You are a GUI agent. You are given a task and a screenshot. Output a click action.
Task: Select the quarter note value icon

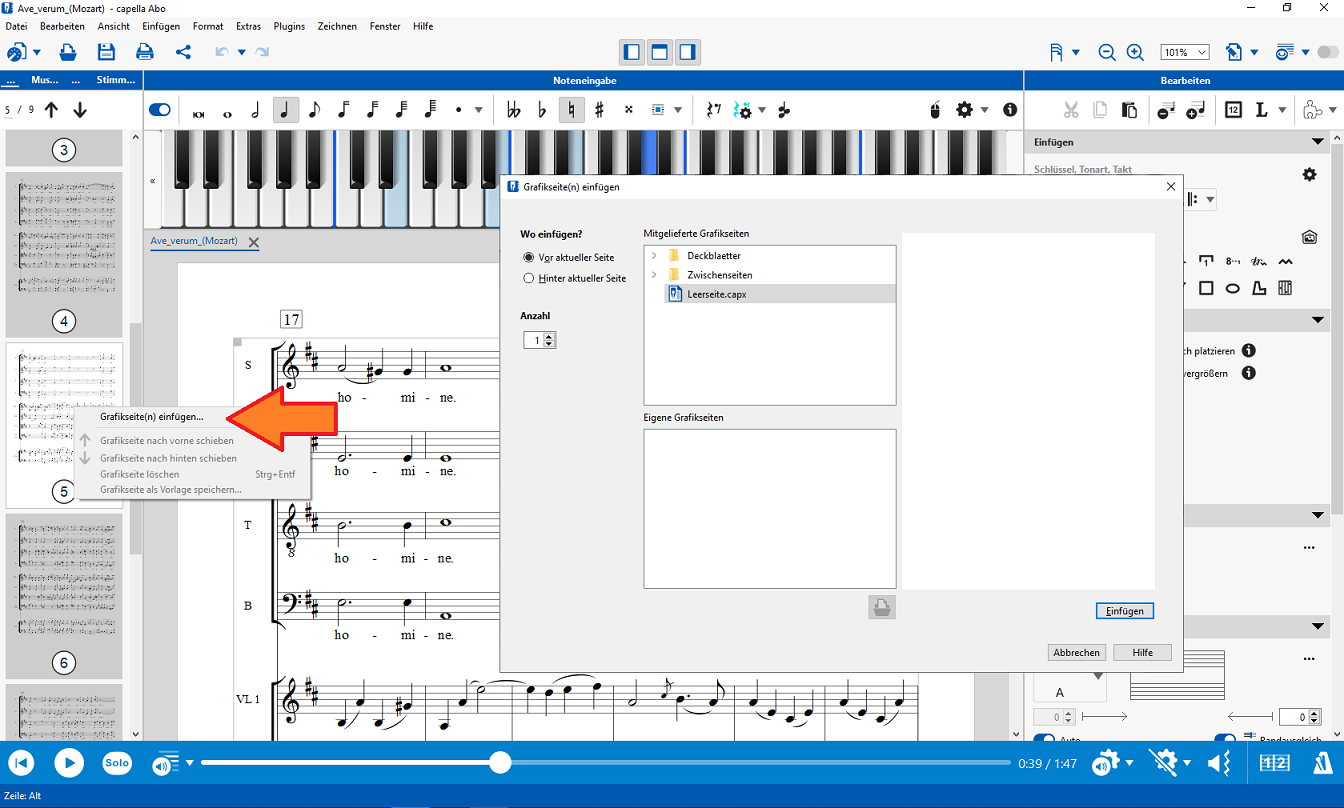[x=286, y=110]
